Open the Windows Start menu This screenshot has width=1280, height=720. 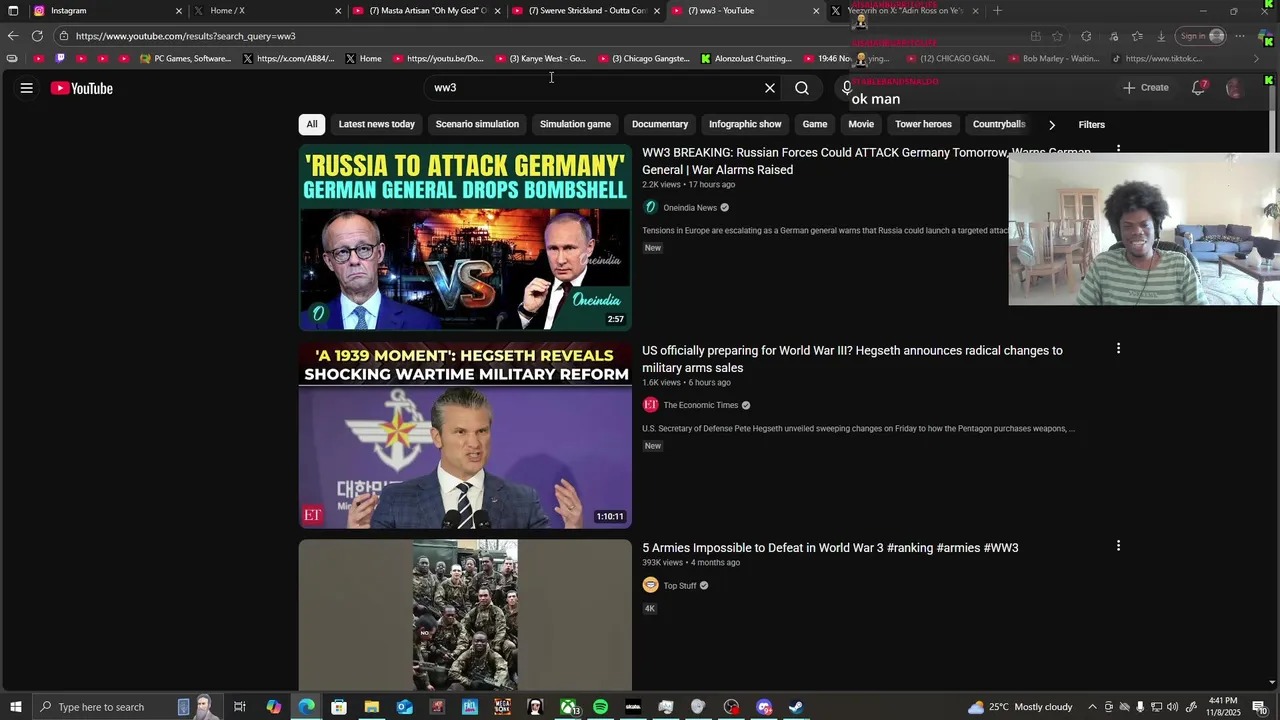15,707
